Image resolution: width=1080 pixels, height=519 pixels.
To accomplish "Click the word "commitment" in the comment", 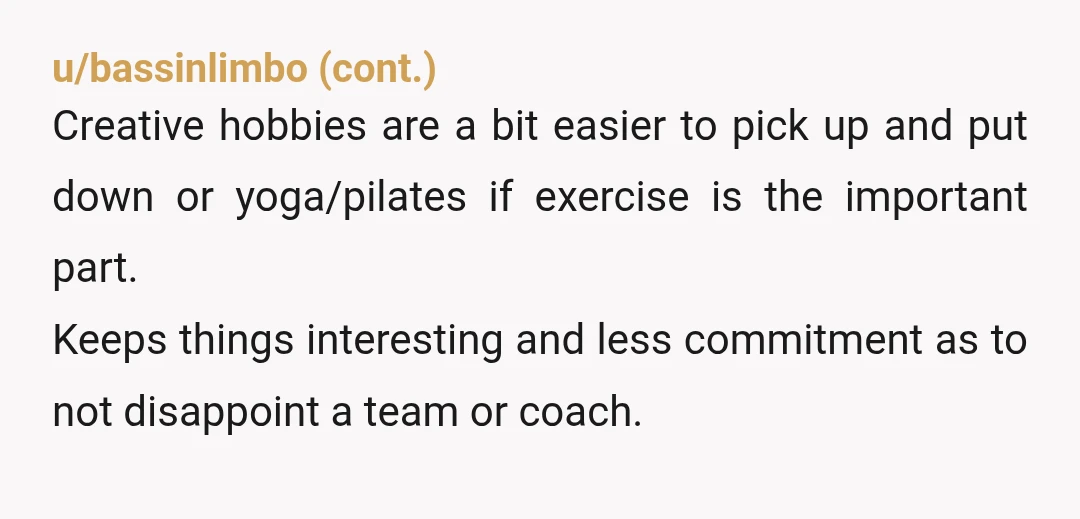I will [x=803, y=340].
